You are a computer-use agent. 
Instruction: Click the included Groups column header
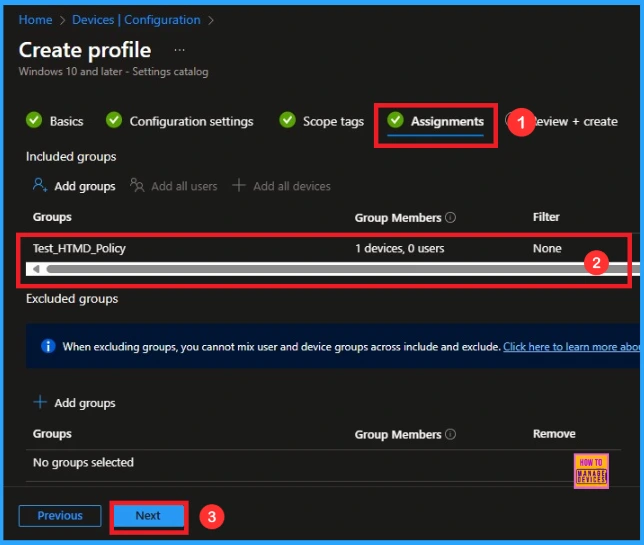coord(52,217)
